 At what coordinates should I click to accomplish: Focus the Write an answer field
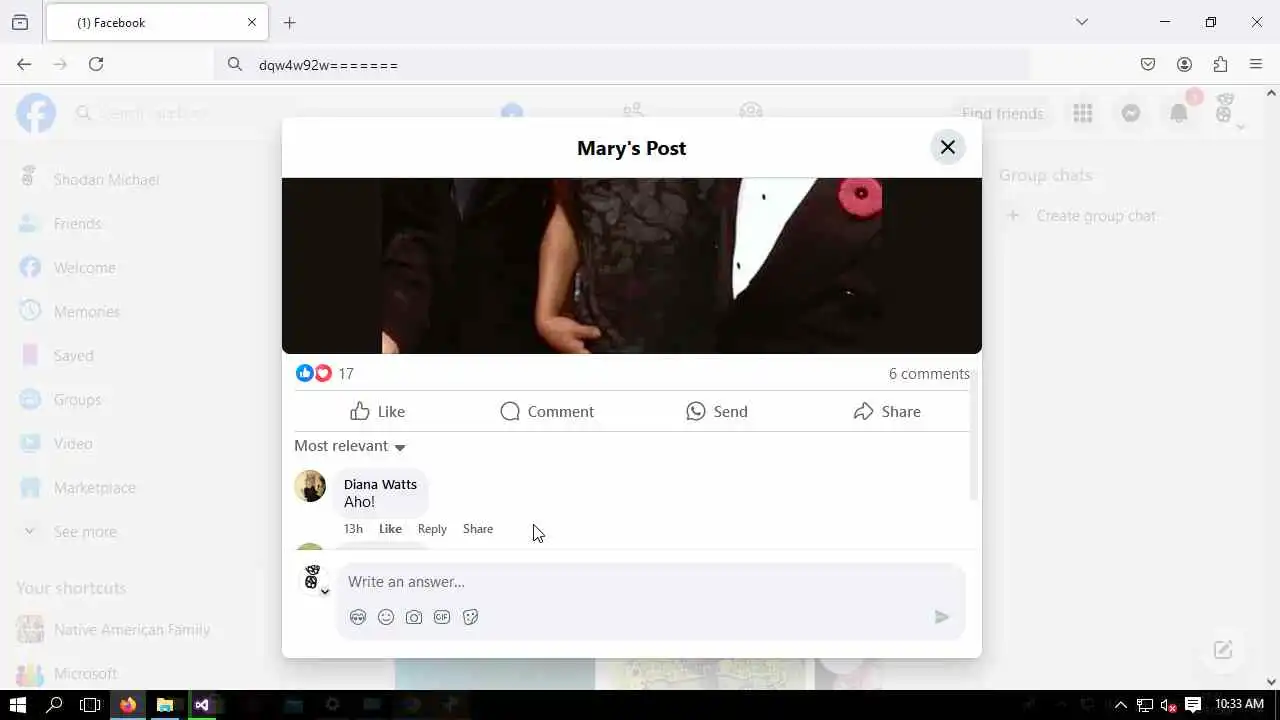650,582
